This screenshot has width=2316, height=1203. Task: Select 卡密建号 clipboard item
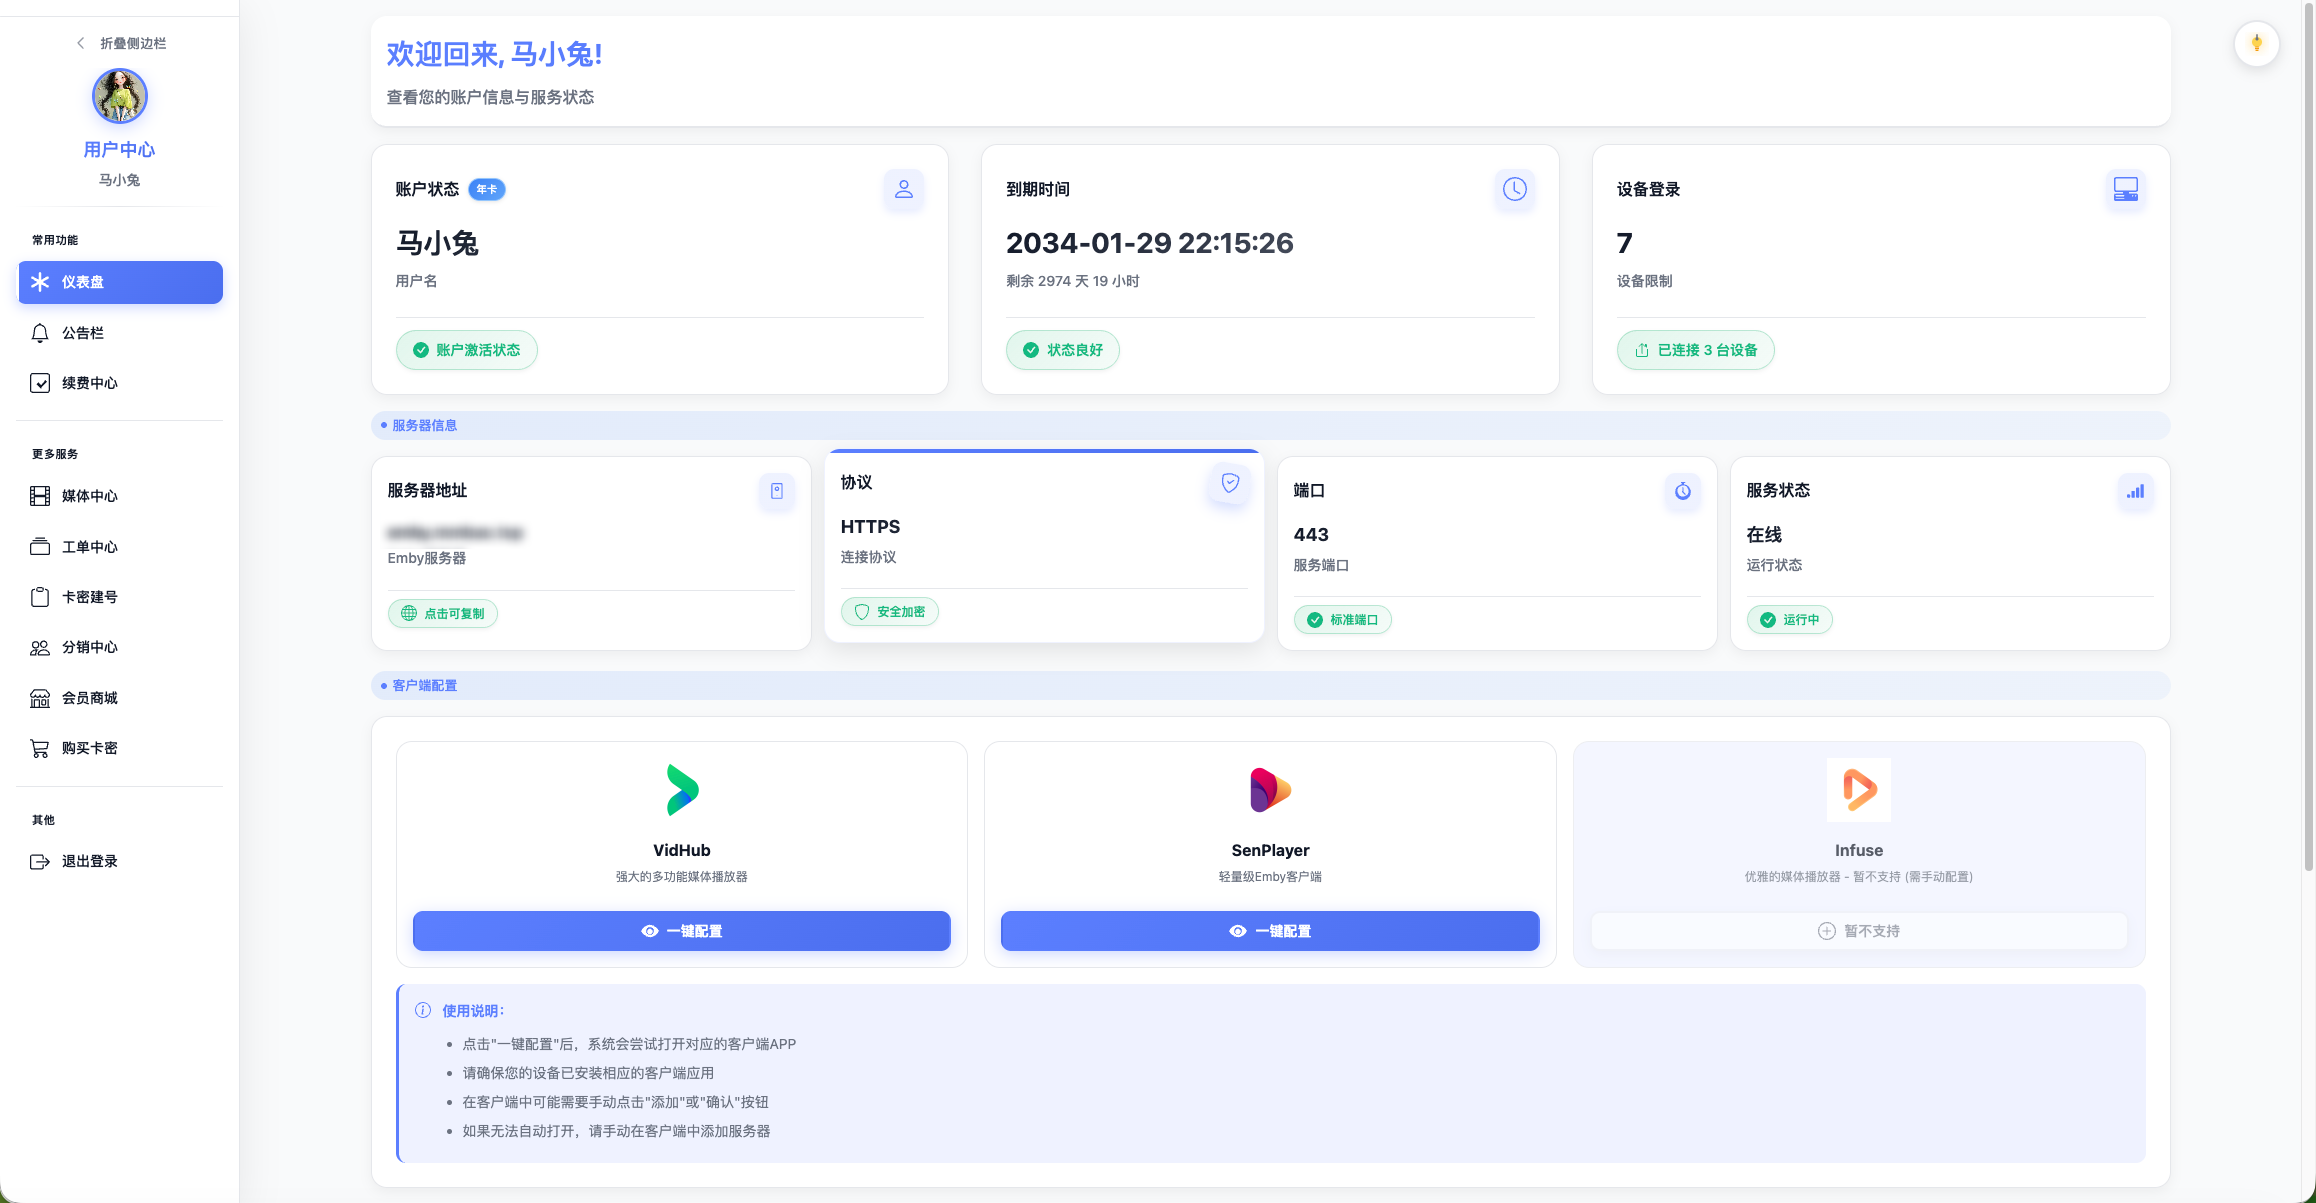pyautogui.click(x=89, y=597)
